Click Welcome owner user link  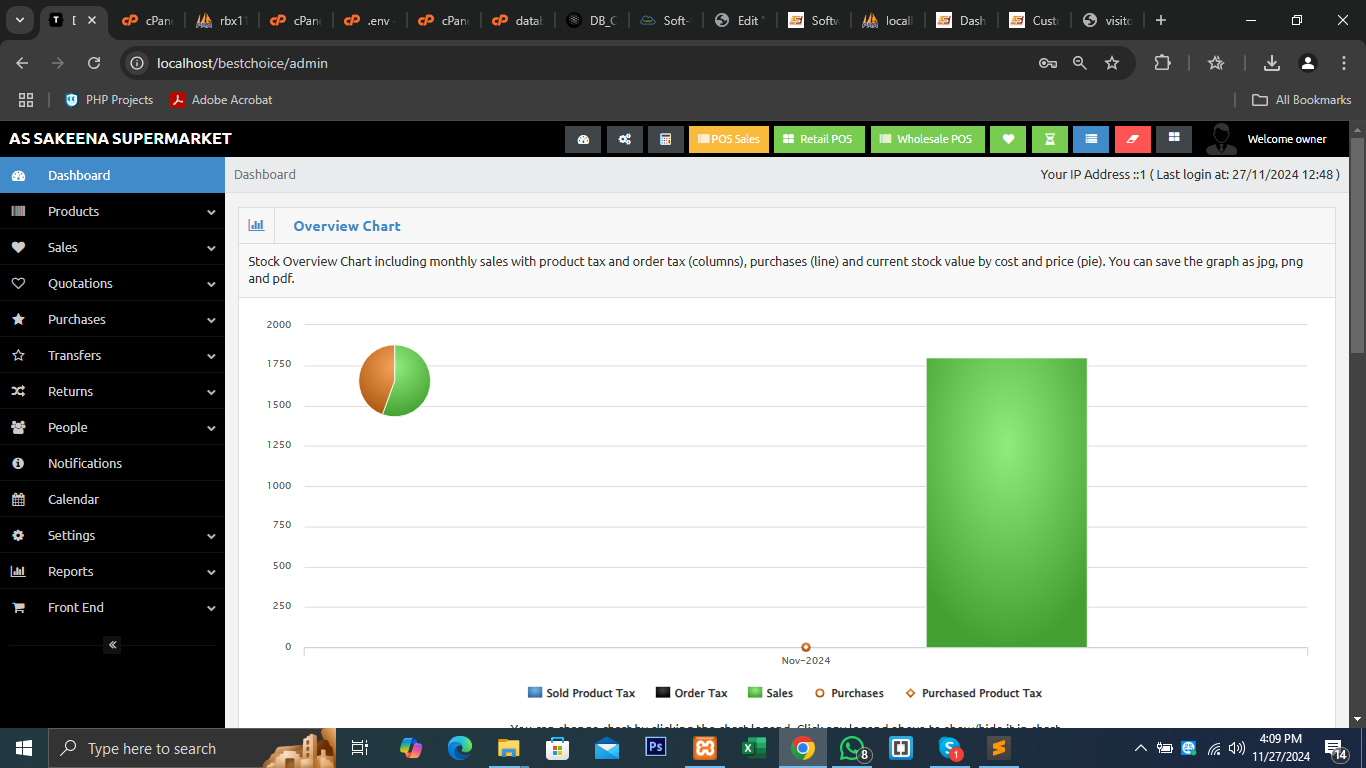click(1287, 139)
